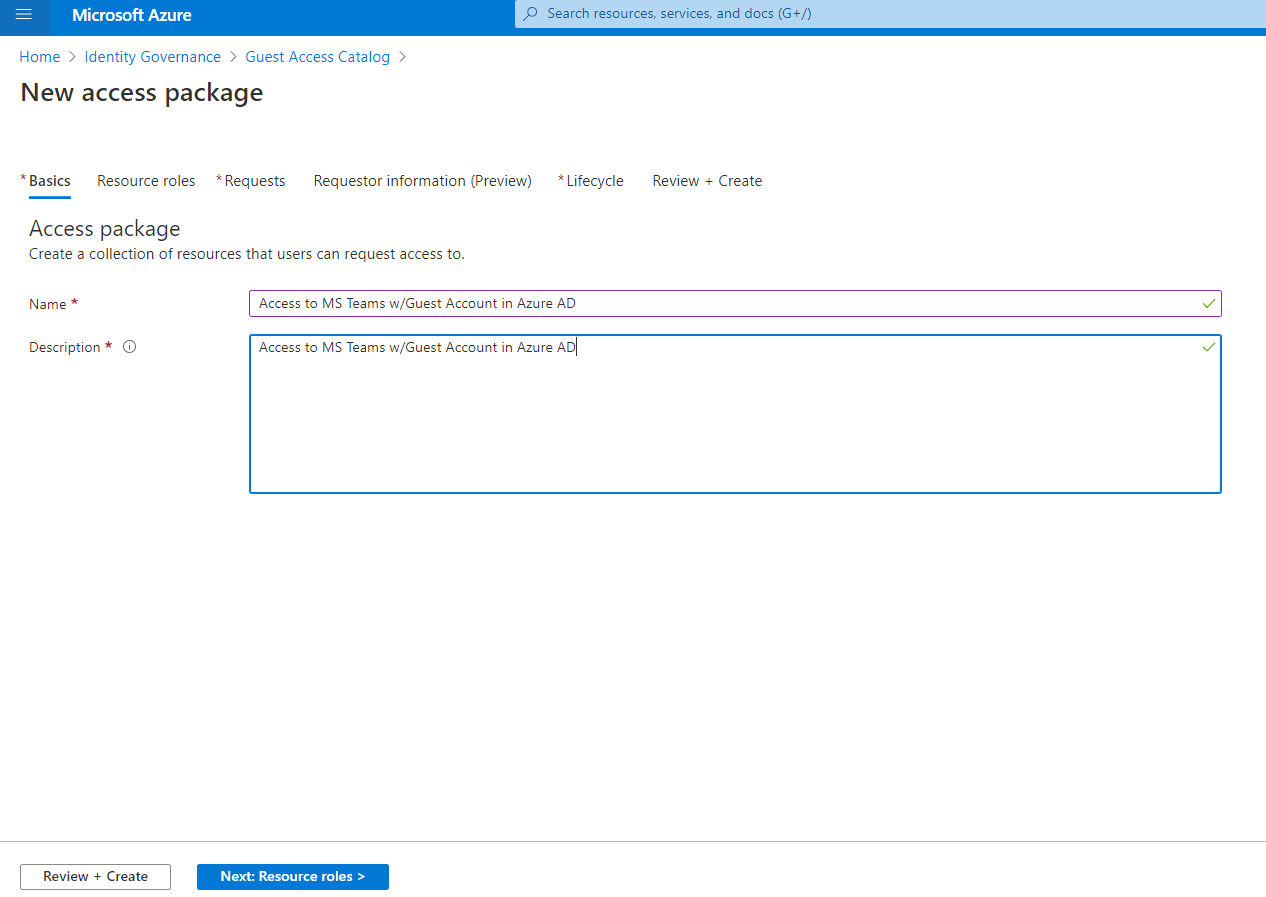Screen dimensions: 1266x897
Task: Open the Identity Governance breadcrumb
Action: (153, 57)
